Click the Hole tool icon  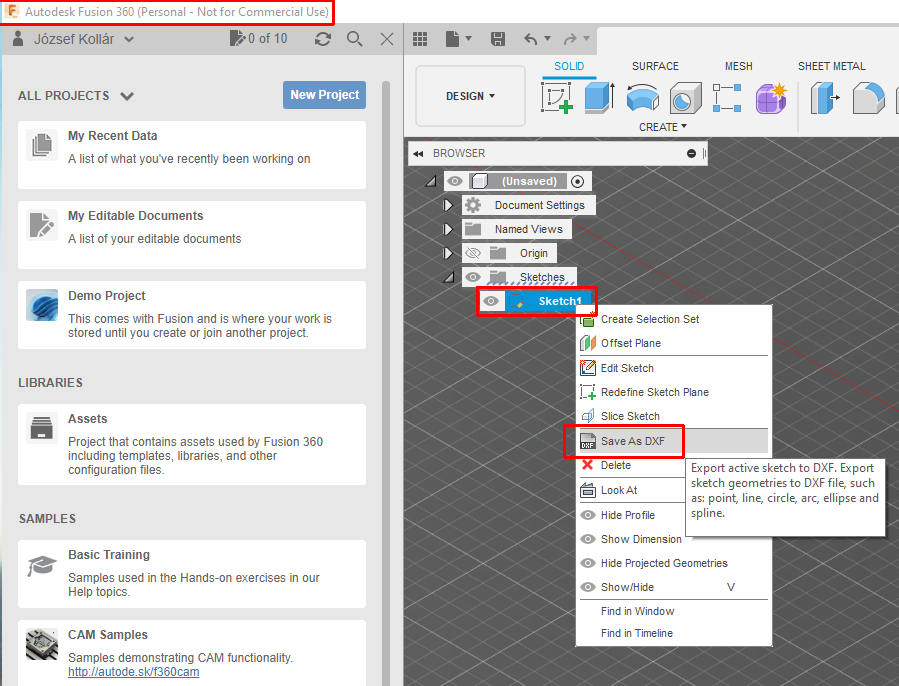point(685,97)
